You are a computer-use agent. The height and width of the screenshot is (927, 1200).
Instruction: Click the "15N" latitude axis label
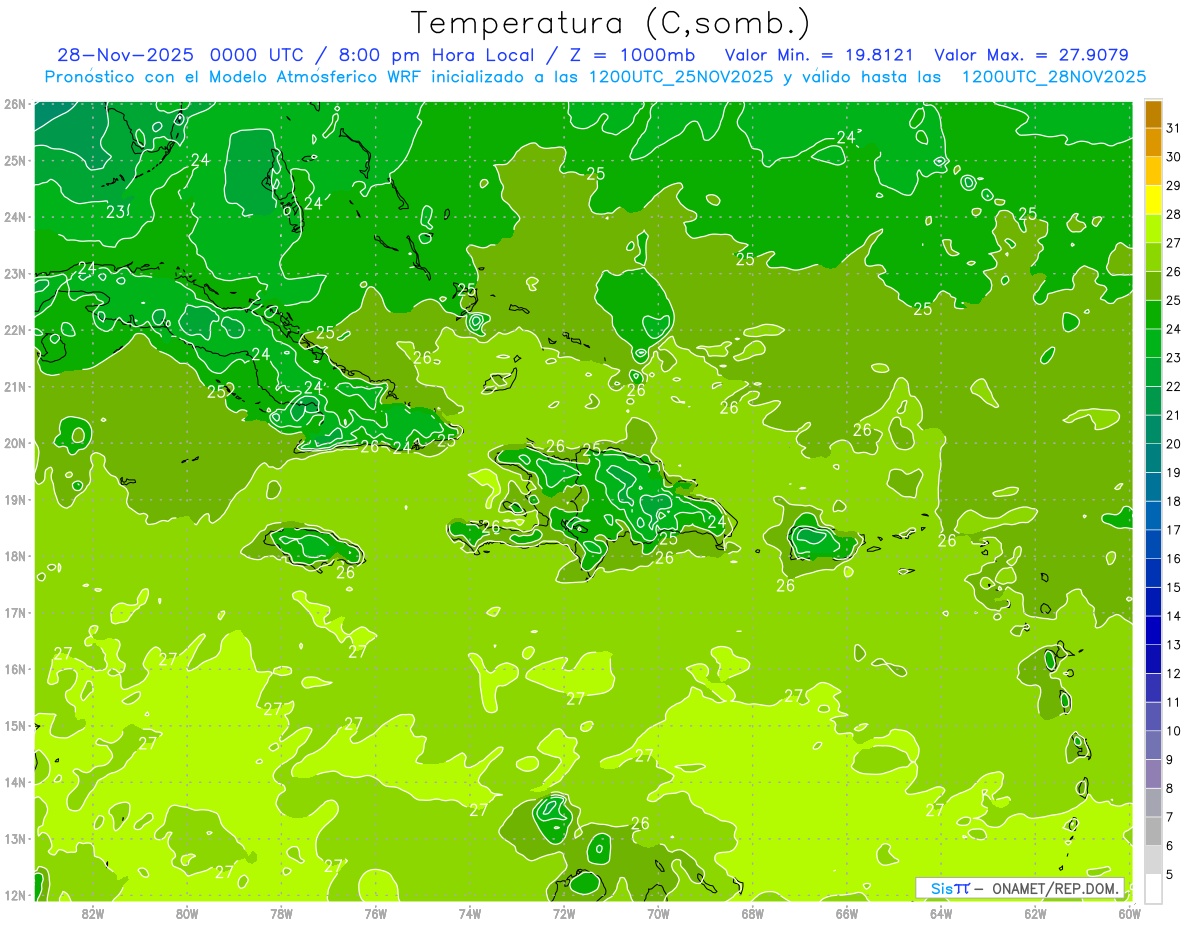(x=14, y=726)
